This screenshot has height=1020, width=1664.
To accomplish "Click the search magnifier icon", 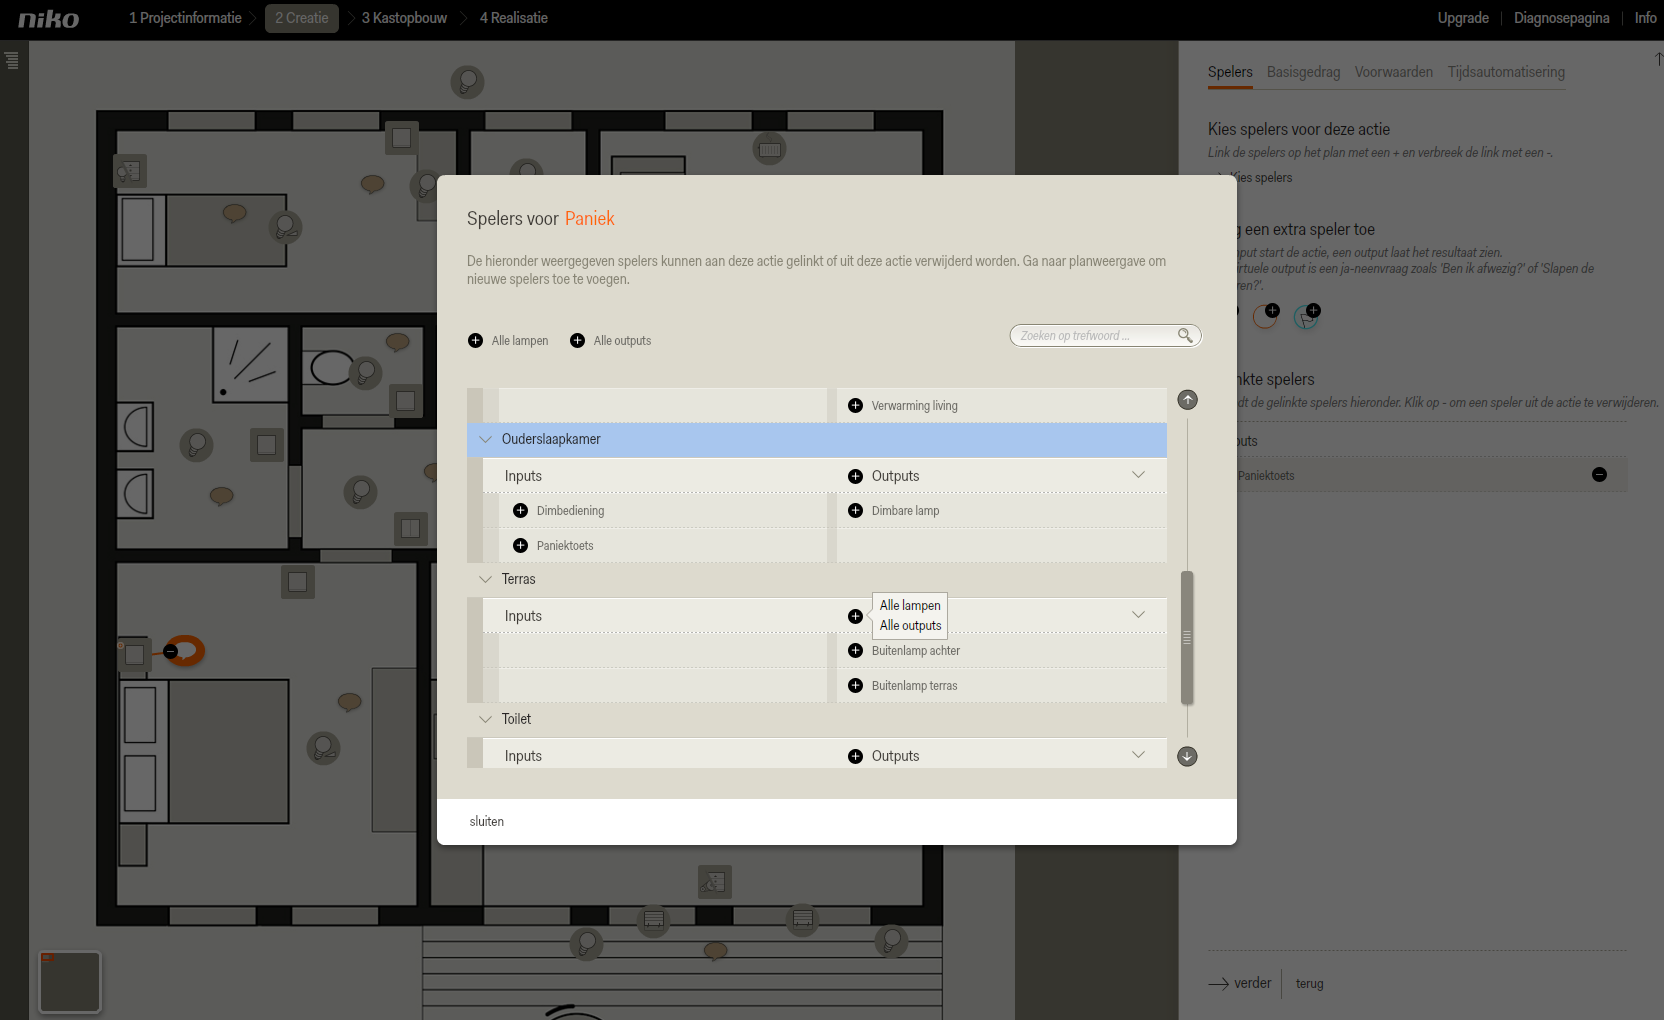I will (1185, 335).
